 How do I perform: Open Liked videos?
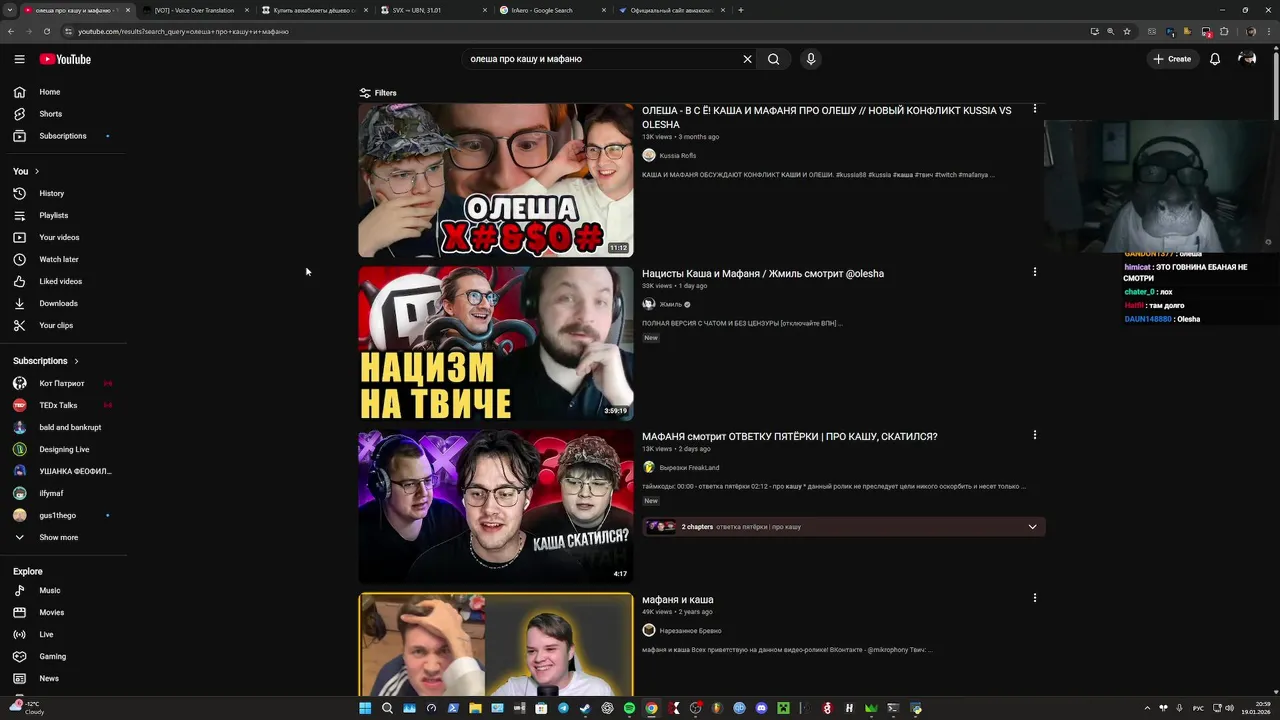[63, 281]
